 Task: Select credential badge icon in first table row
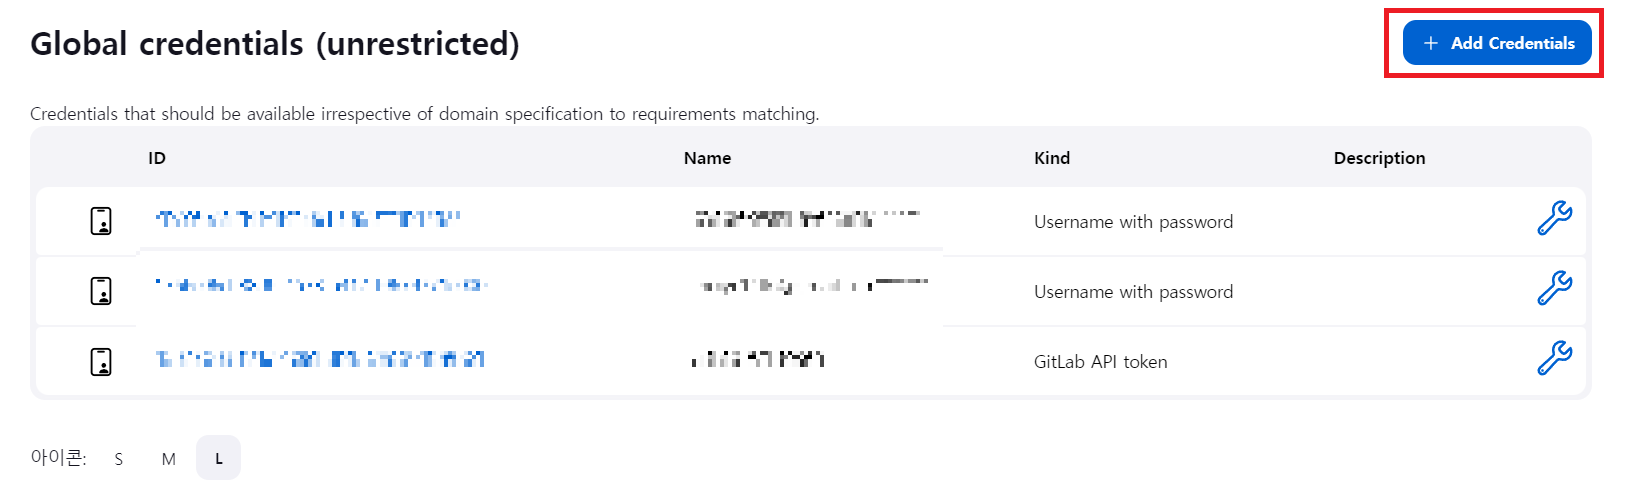coord(101,221)
